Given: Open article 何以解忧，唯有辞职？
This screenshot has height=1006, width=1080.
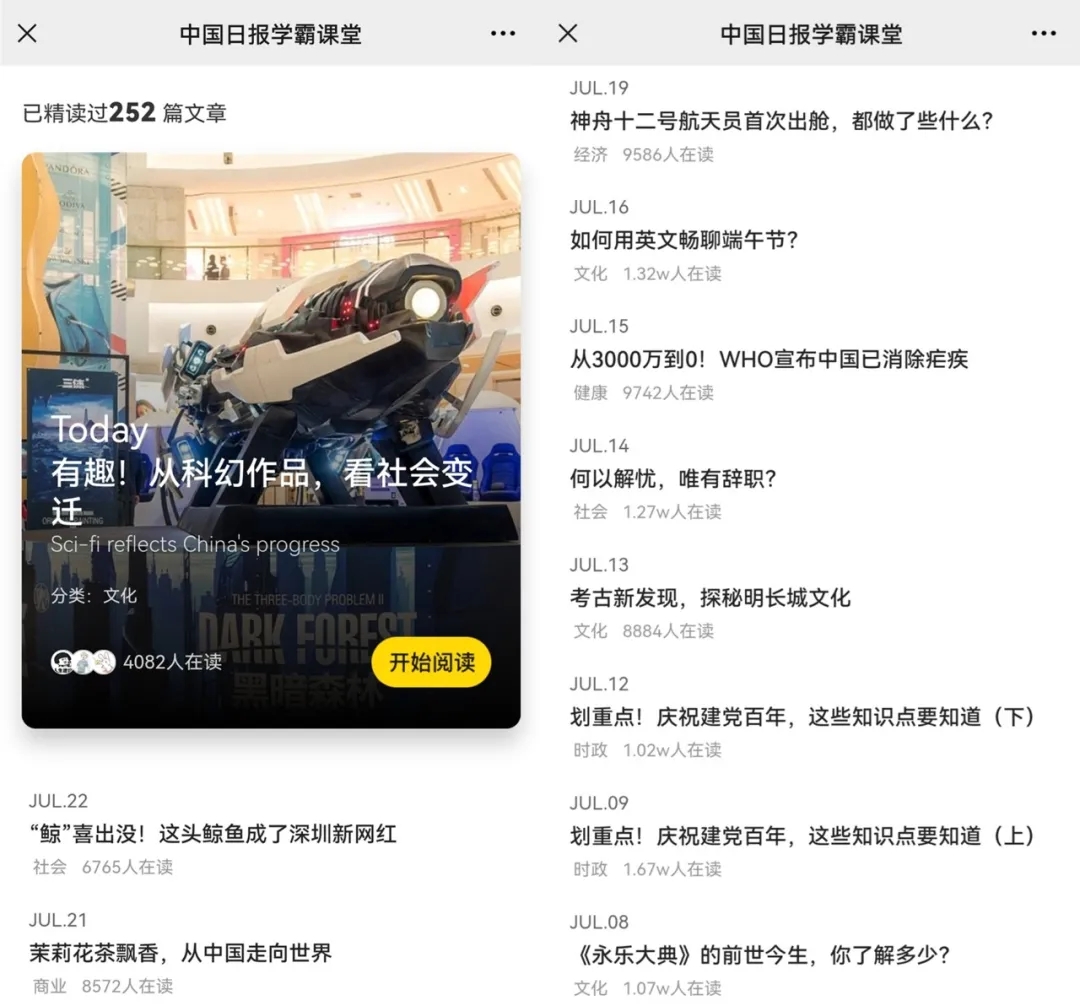Looking at the screenshot, I should coord(673,479).
